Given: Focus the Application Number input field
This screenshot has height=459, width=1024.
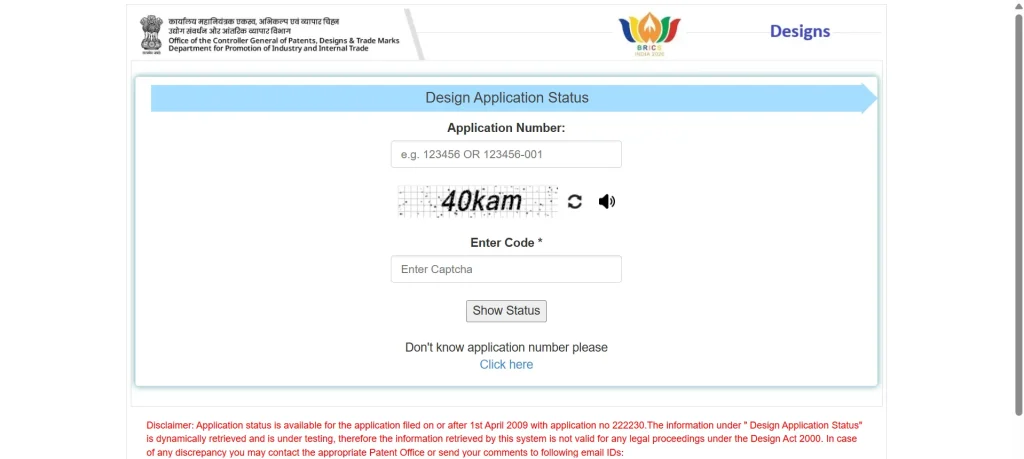Looking at the screenshot, I should 506,155.
